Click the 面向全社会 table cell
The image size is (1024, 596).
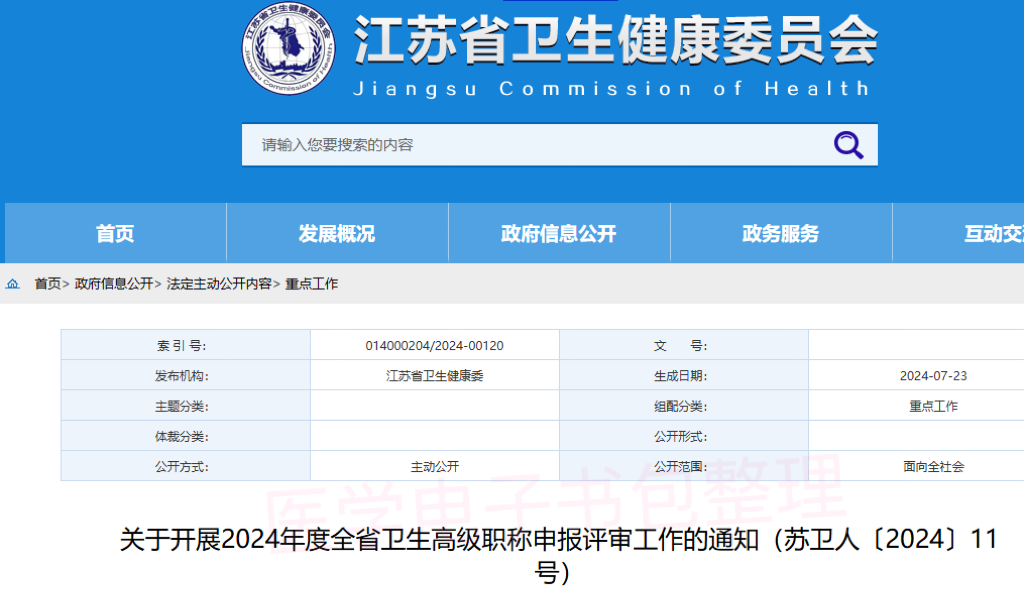tap(916, 466)
